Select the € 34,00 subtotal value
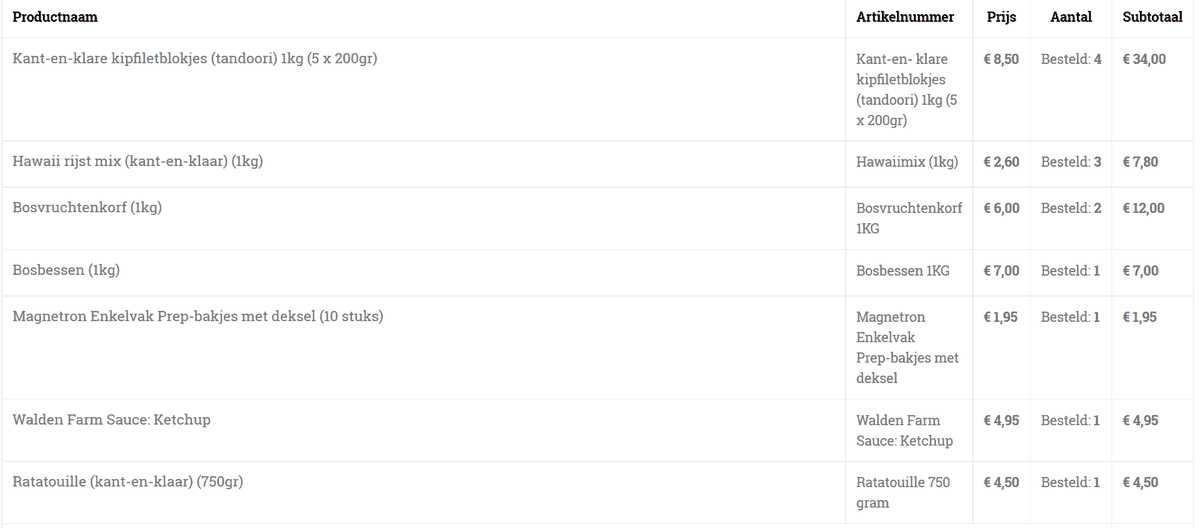Viewport: 1200px width, 528px height. [x=1144, y=59]
